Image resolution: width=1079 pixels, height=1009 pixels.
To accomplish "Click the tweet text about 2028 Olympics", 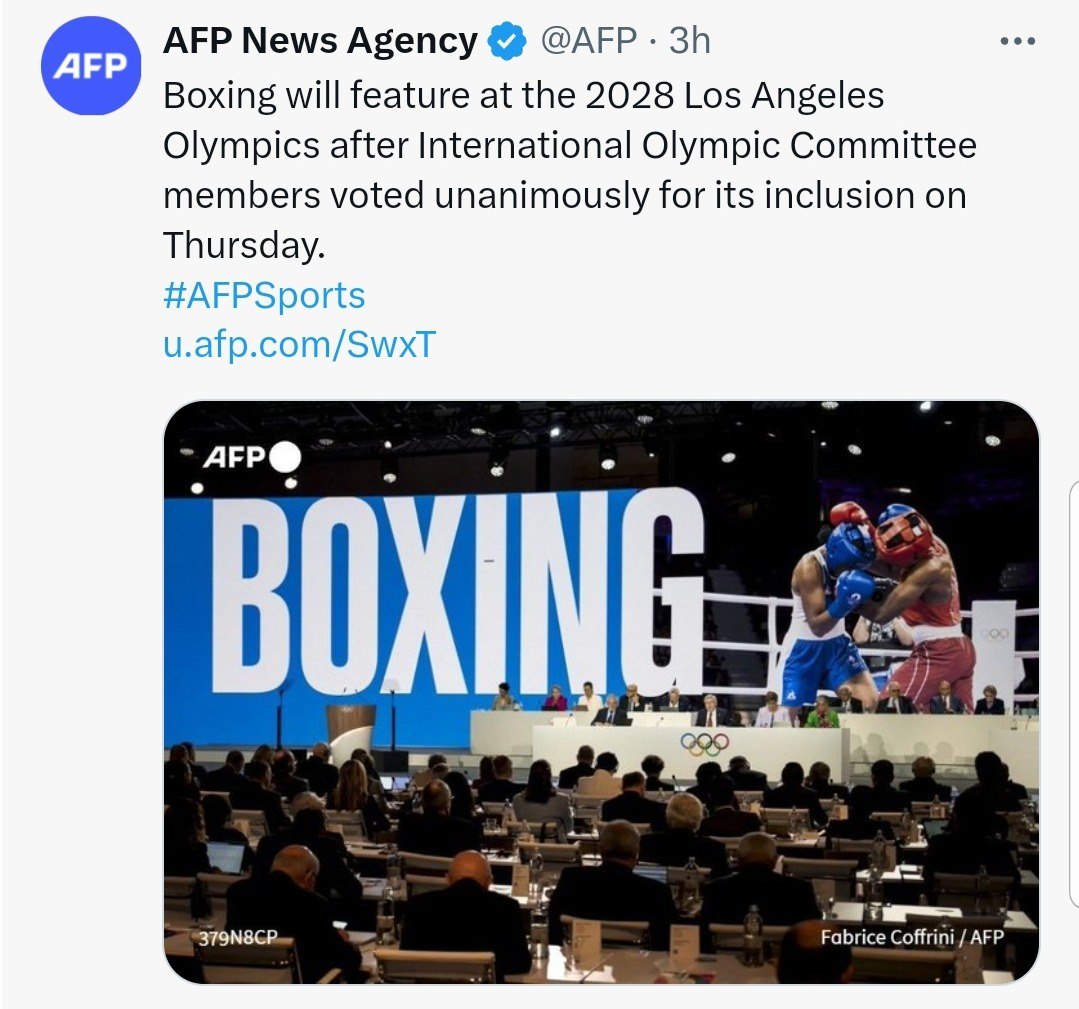I will (570, 170).
